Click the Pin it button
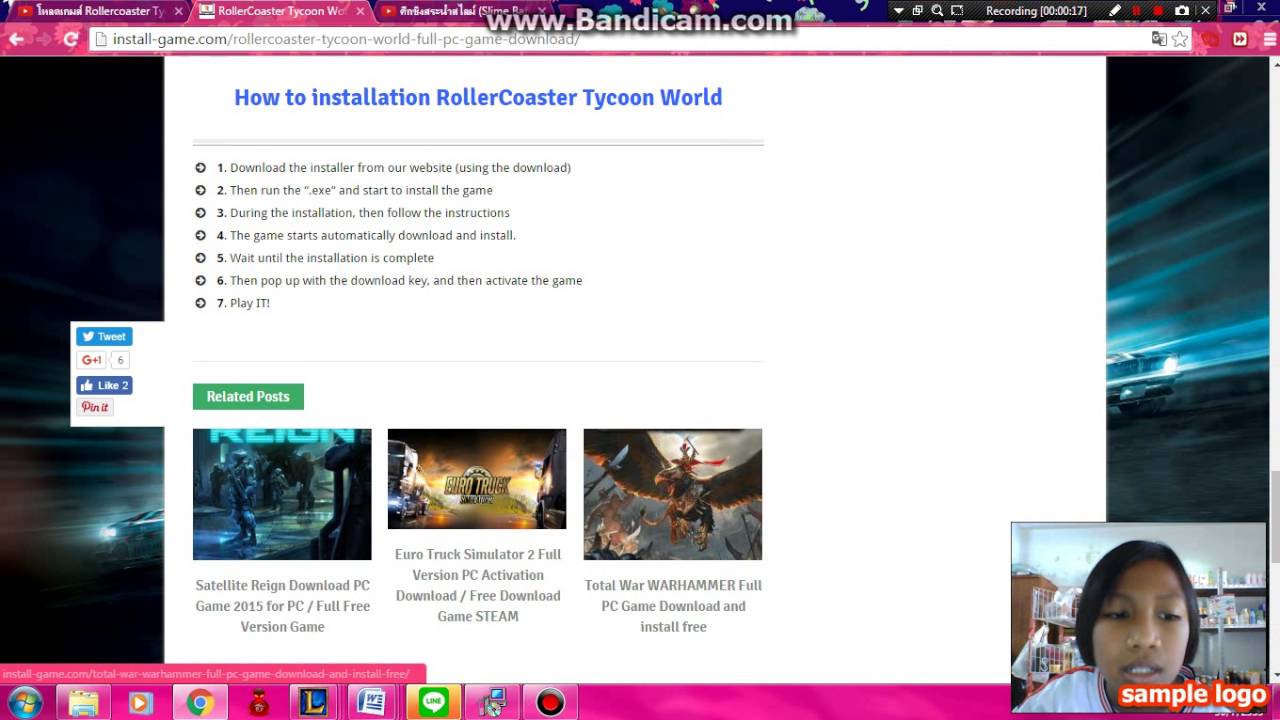 click(x=95, y=407)
